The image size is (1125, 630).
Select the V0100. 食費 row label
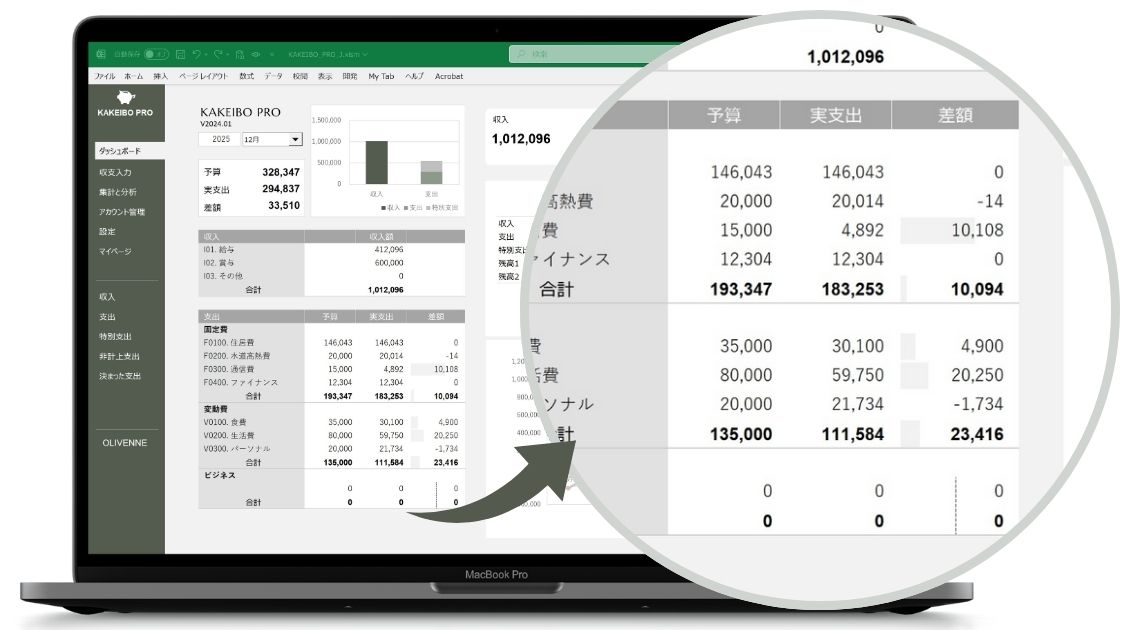[x=225, y=423]
